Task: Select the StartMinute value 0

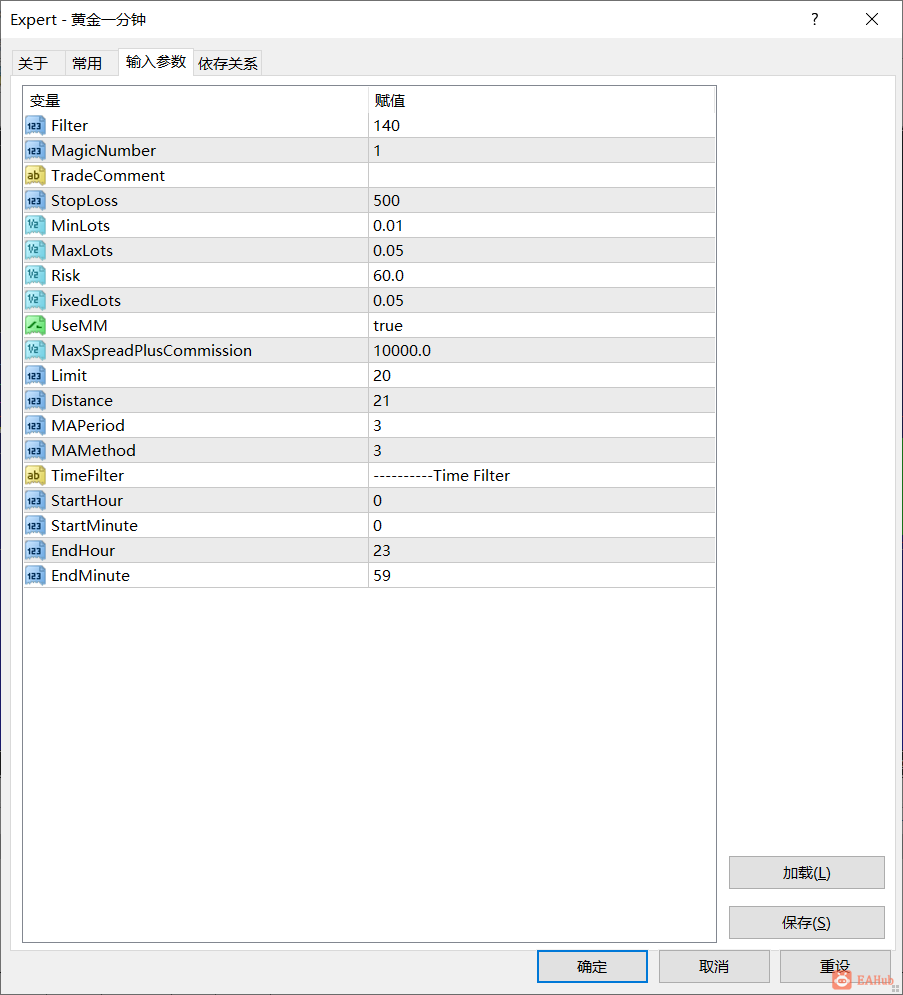Action: (378, 525)
